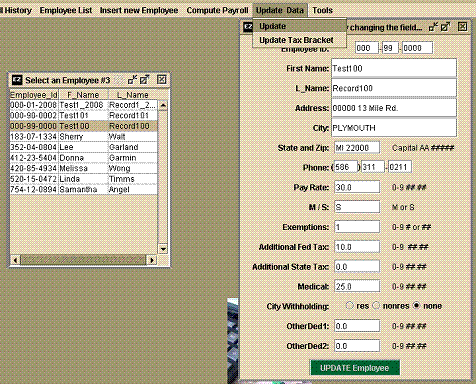
Task: Click the employee list scroll down arrow
Action: tap(163, 249)
